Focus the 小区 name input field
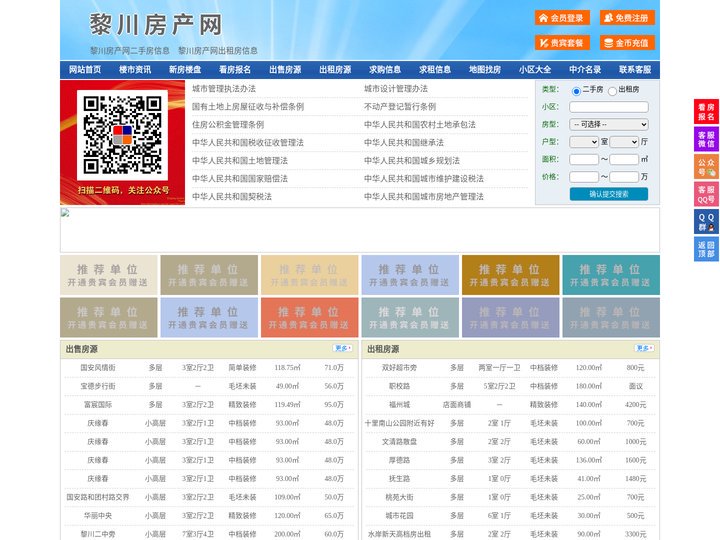The image size is (720, 540). point(609,107)
